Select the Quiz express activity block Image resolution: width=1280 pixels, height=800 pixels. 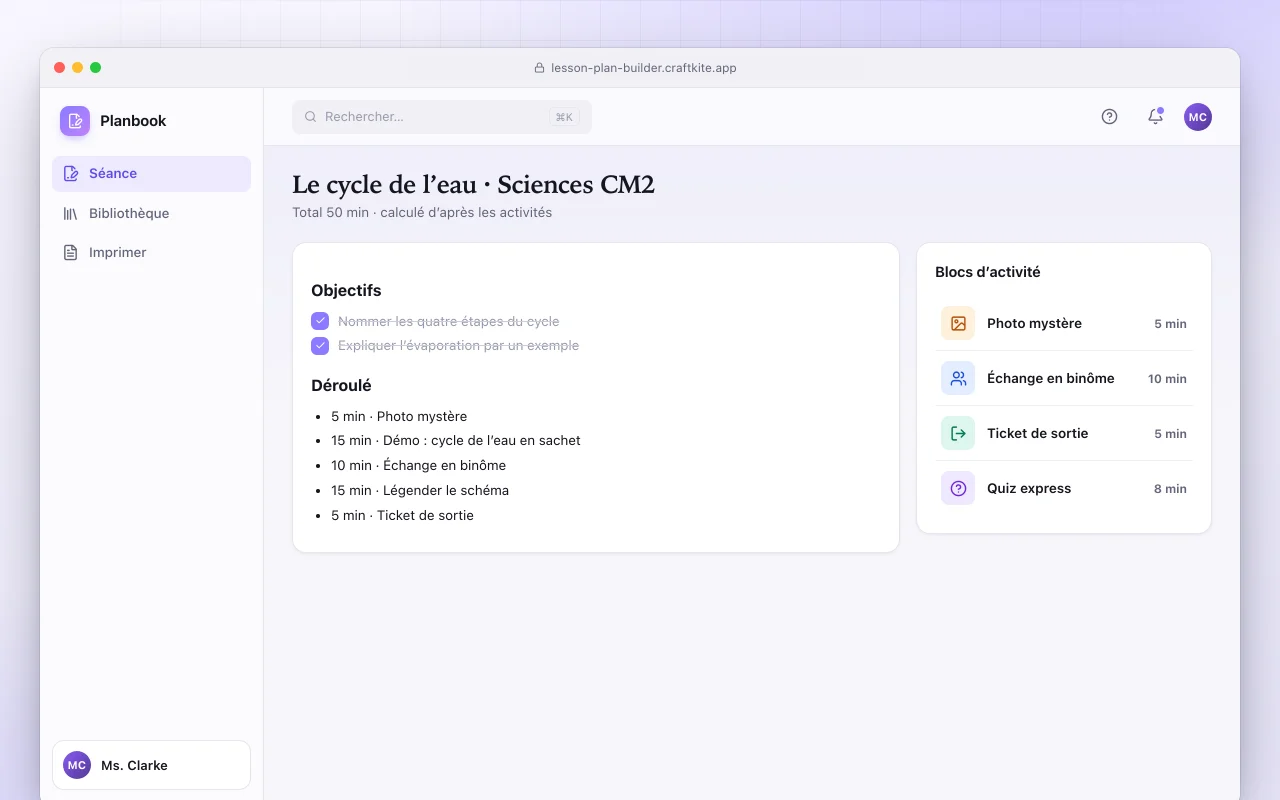pyautogui.click(x=1064, y=488)
